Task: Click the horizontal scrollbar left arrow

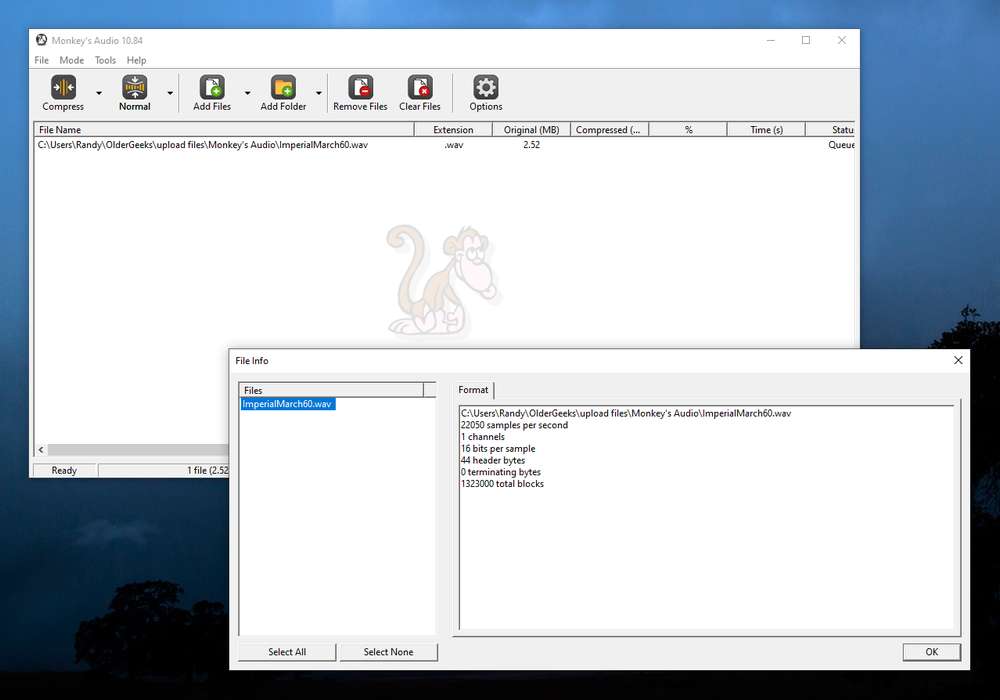Action: click(x=41, y=449)
